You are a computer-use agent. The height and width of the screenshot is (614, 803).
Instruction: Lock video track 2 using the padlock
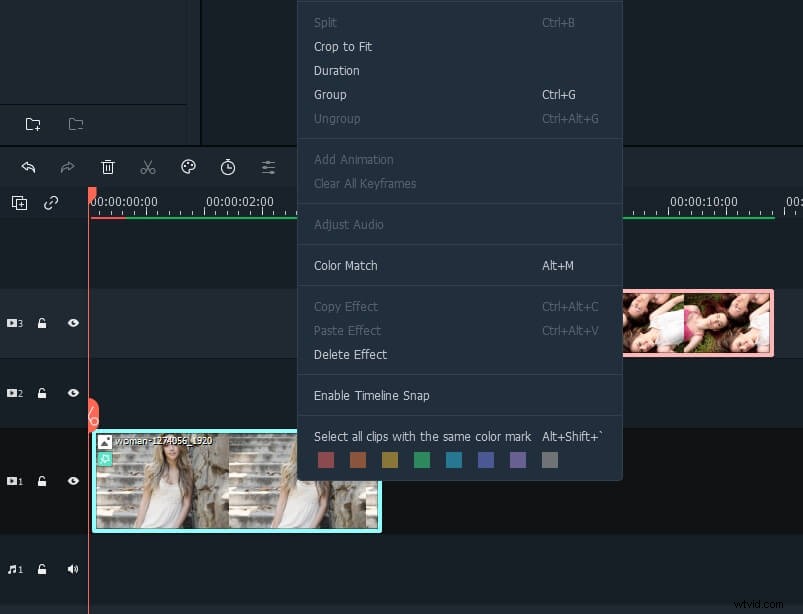click(x=41, y=393)
